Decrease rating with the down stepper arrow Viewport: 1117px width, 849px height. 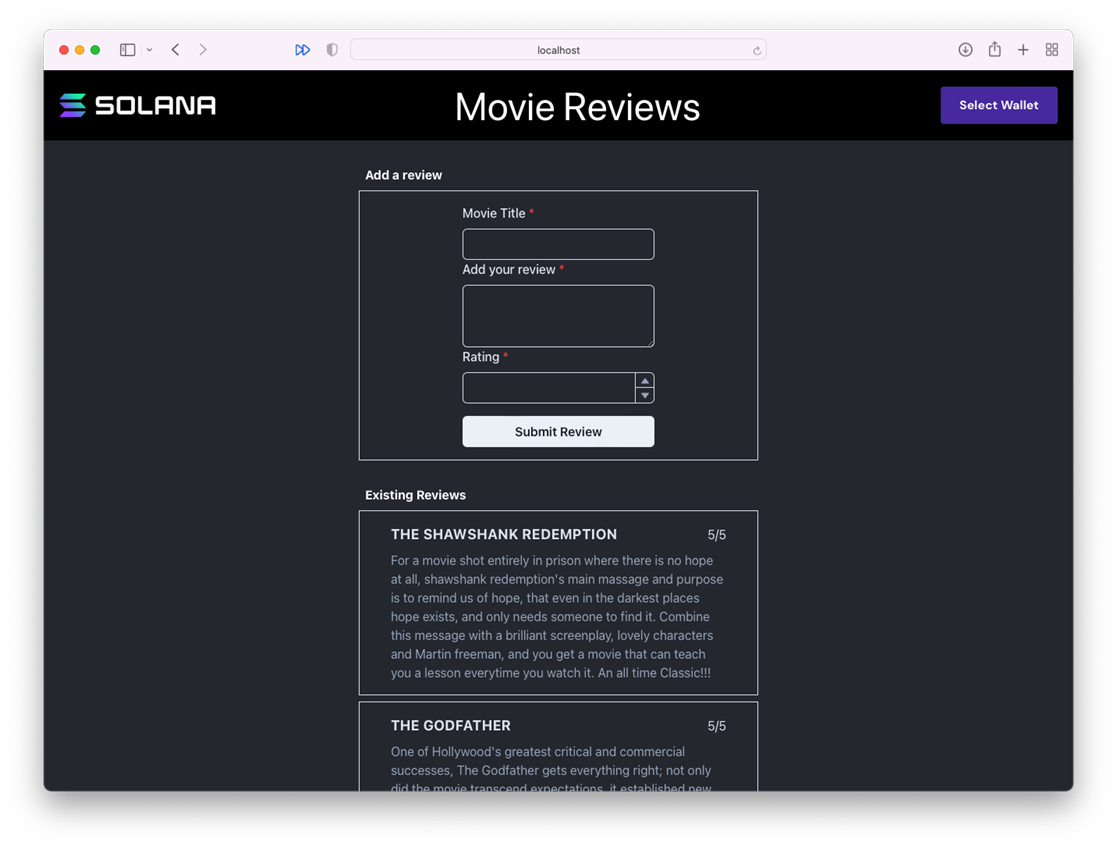645,396
